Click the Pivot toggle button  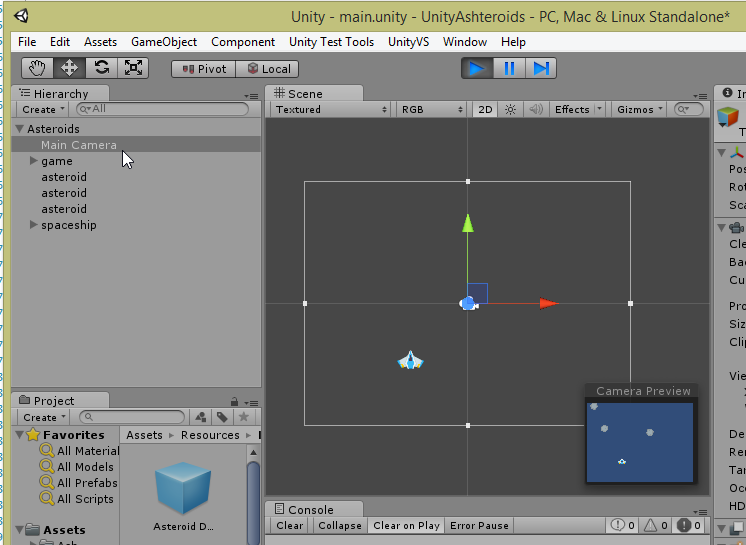pos(203,69)
